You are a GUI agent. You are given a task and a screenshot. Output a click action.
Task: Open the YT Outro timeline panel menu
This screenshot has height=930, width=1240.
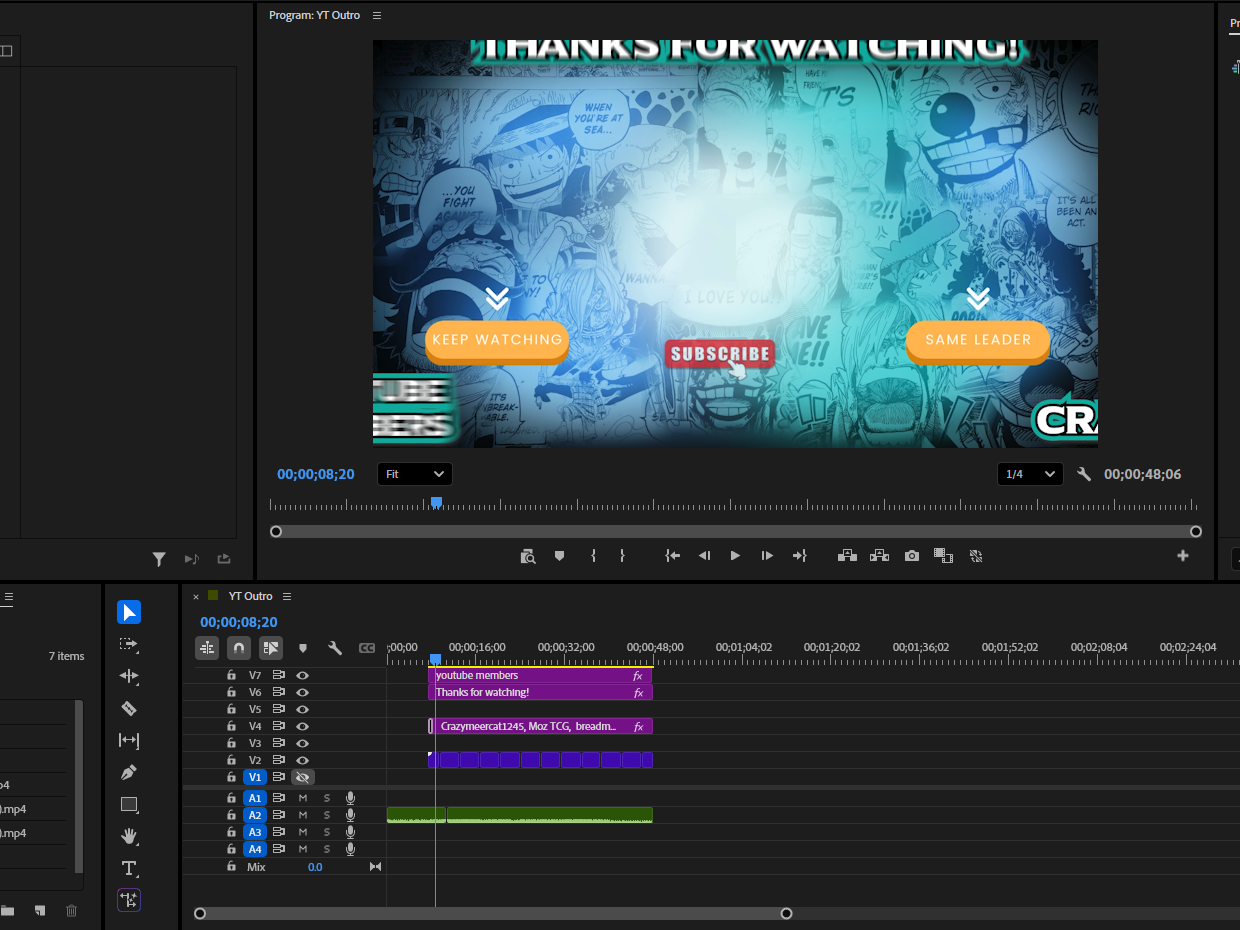coord(287,596)
